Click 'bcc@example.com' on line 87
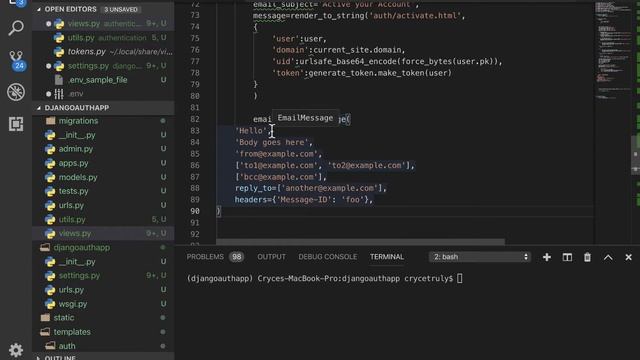Image resolution: width=640 pixels, height=360 pixels. pos(281,177)
